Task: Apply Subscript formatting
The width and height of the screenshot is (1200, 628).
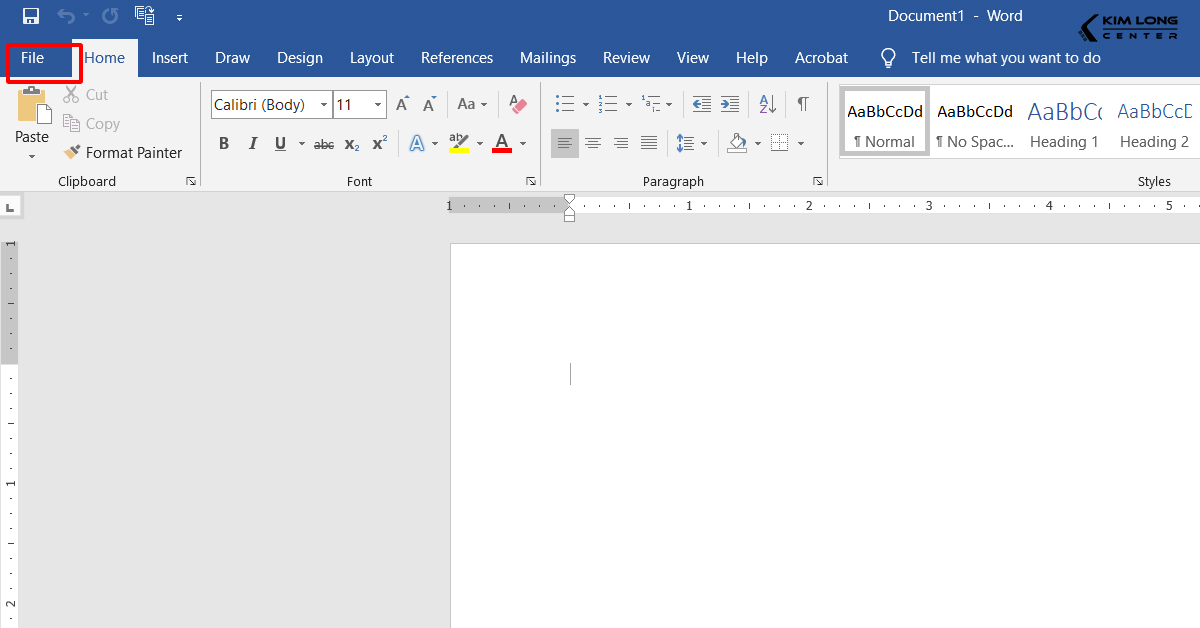Action: click(350, 144)
